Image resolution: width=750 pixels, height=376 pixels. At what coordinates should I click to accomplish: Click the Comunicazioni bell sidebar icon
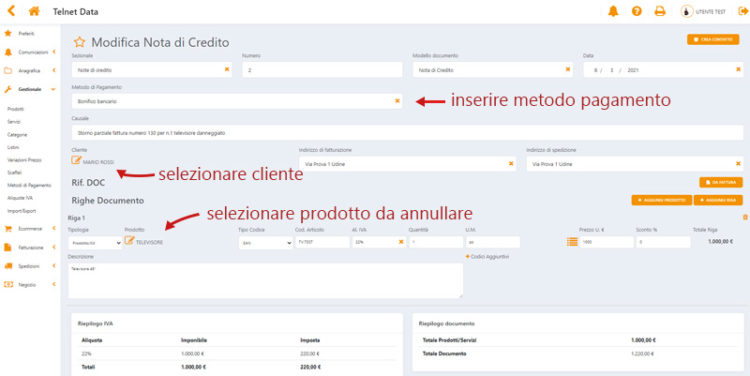point(8,52)
